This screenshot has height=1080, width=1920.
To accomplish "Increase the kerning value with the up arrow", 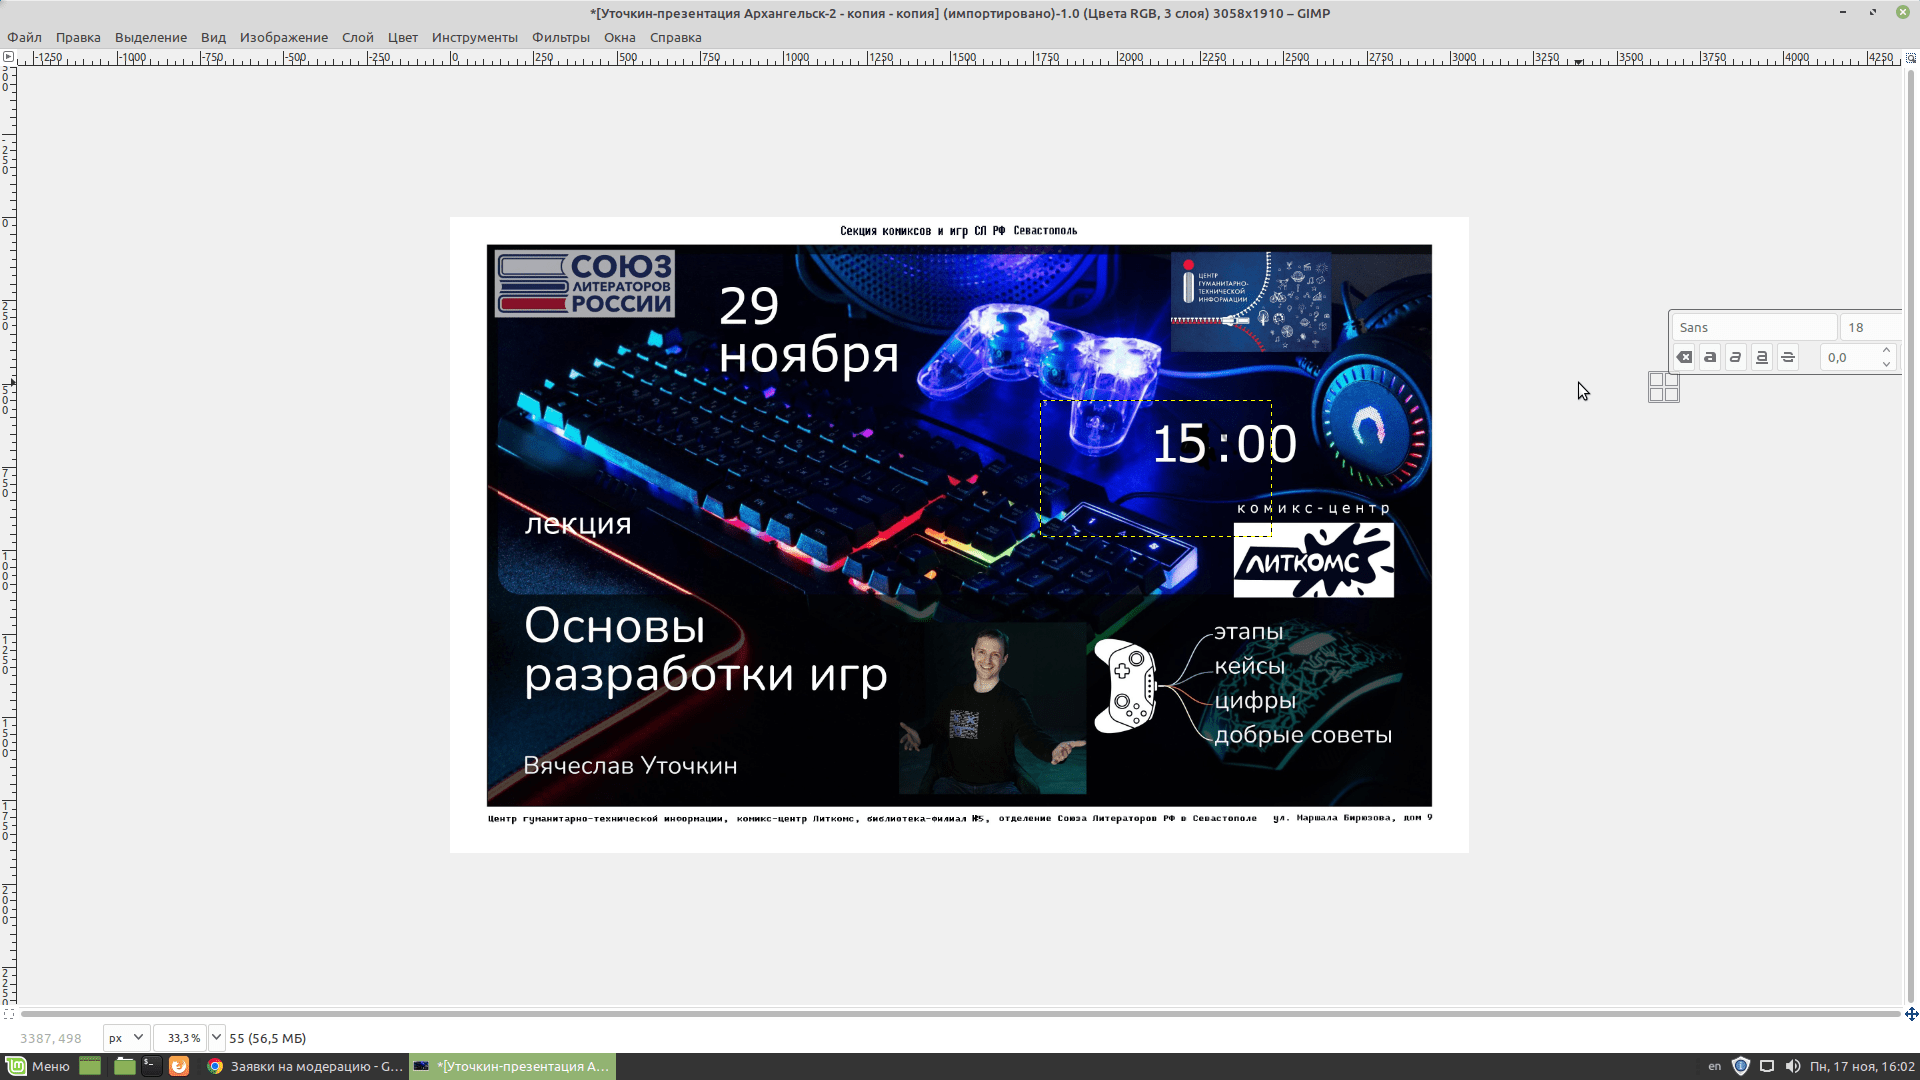I will 1886,351.
